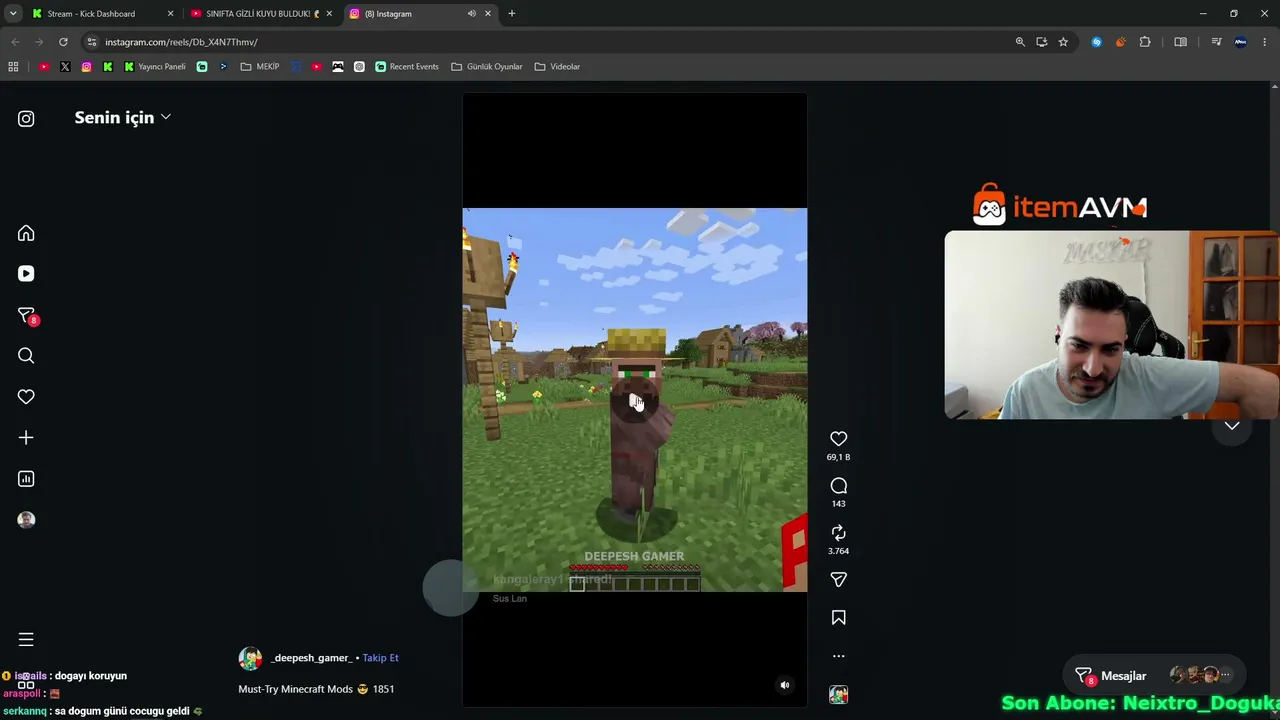
Task: Save the reel with bookmark icon
Action: coord(838,618)
